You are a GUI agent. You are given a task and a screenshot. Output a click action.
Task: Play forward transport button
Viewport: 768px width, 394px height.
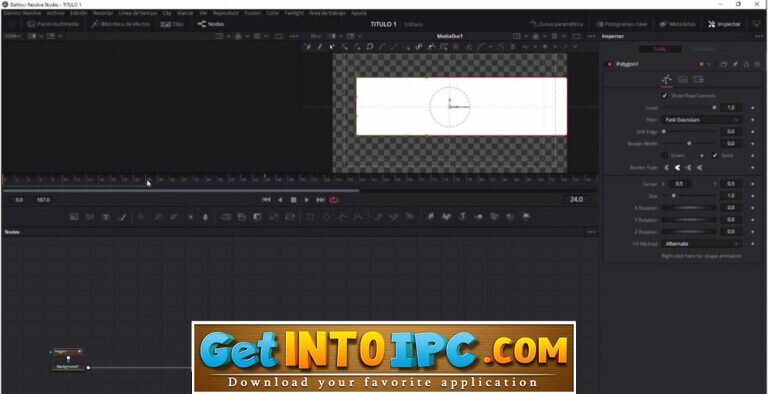307,199
